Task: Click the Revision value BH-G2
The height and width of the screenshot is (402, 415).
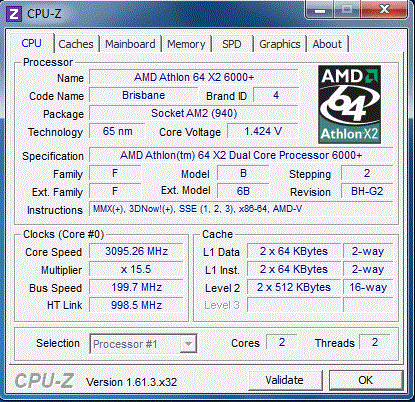Action: 367,191
